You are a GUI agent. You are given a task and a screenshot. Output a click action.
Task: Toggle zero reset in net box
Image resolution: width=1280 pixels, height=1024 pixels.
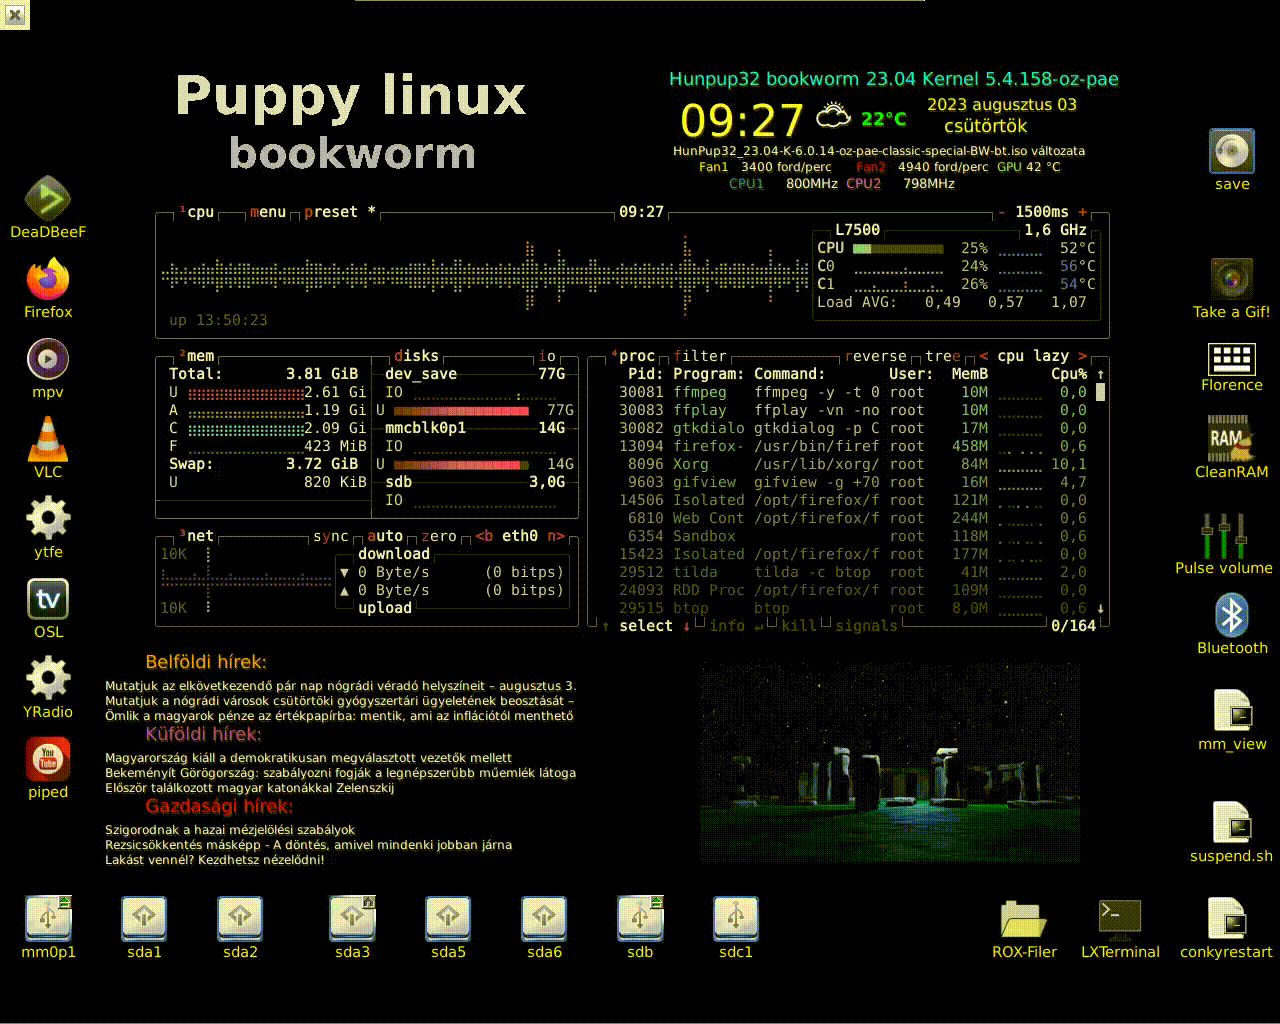[439, 536]
